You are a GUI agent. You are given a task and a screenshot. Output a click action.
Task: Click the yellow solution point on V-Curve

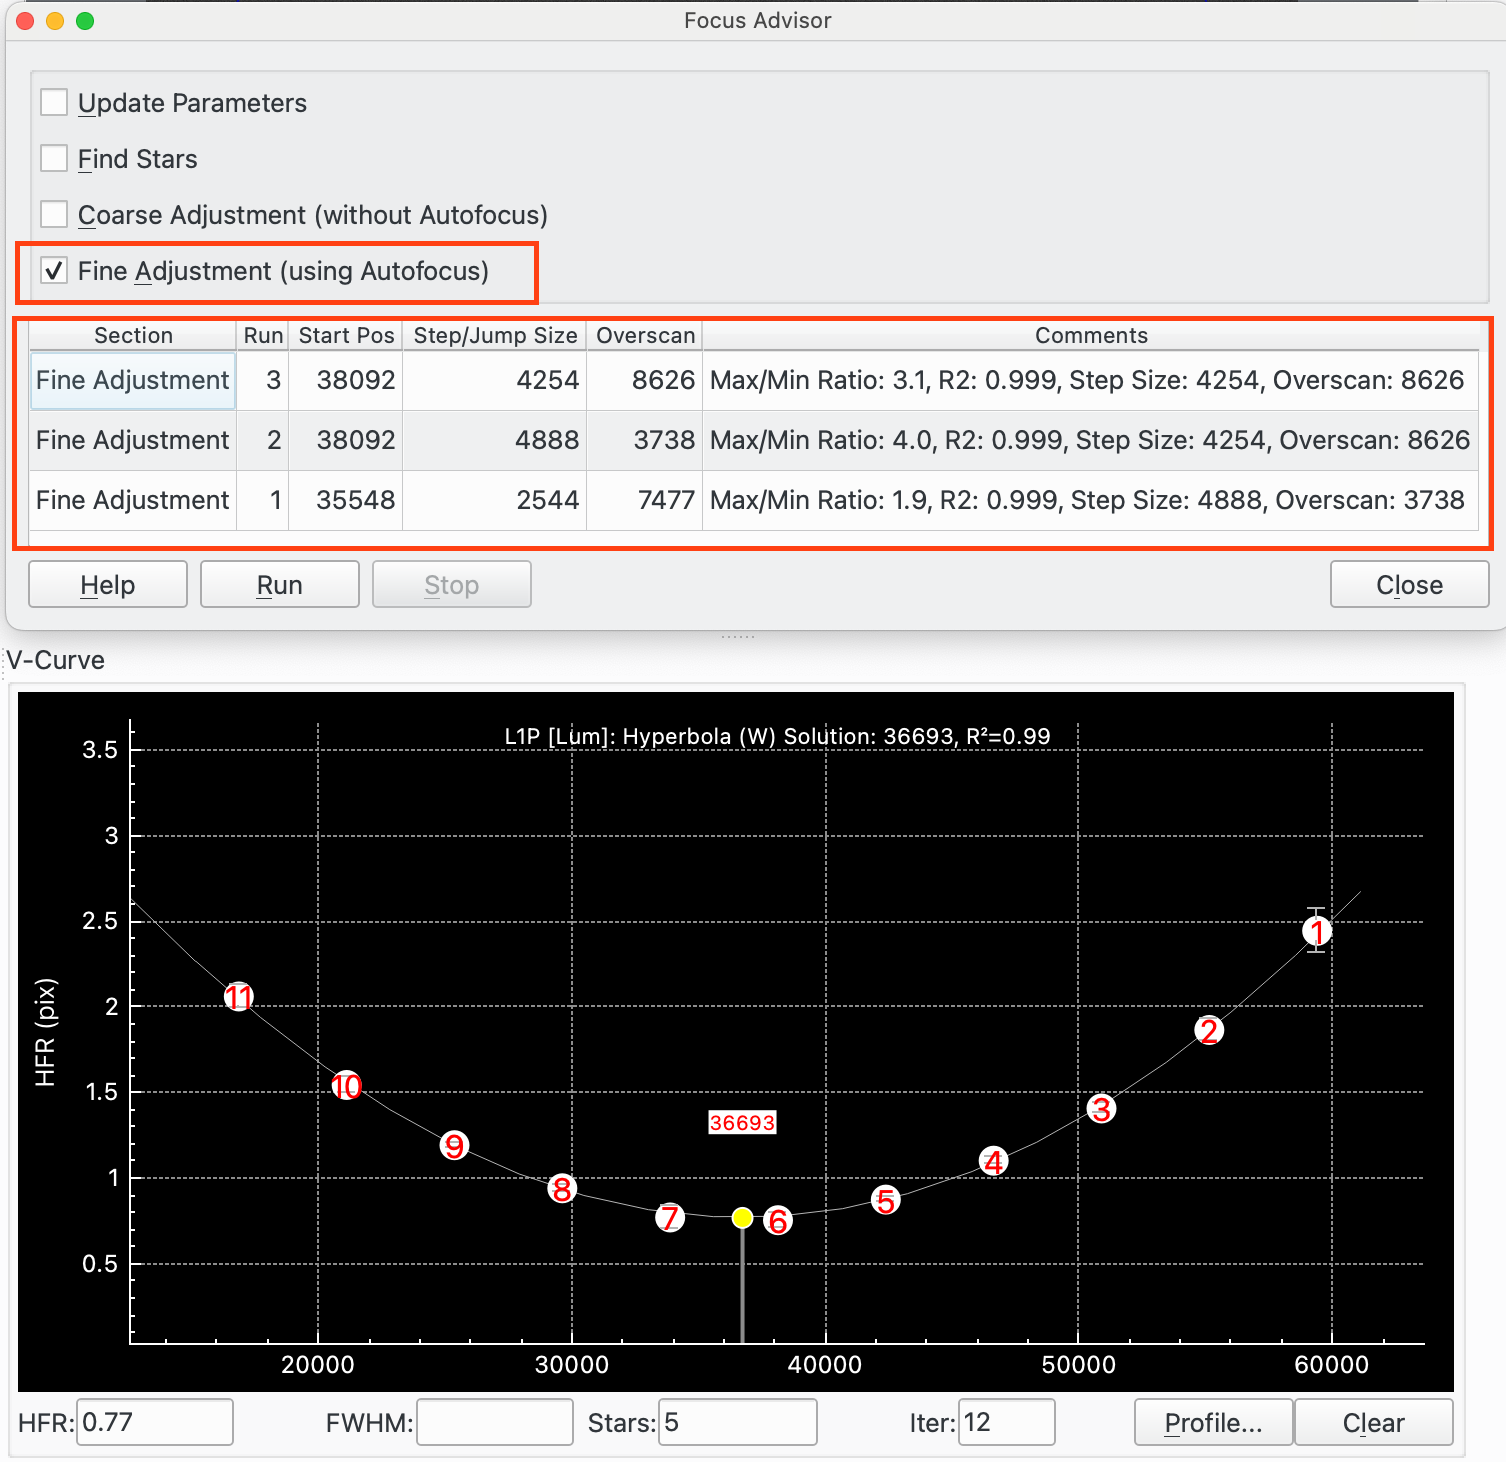742,1218
